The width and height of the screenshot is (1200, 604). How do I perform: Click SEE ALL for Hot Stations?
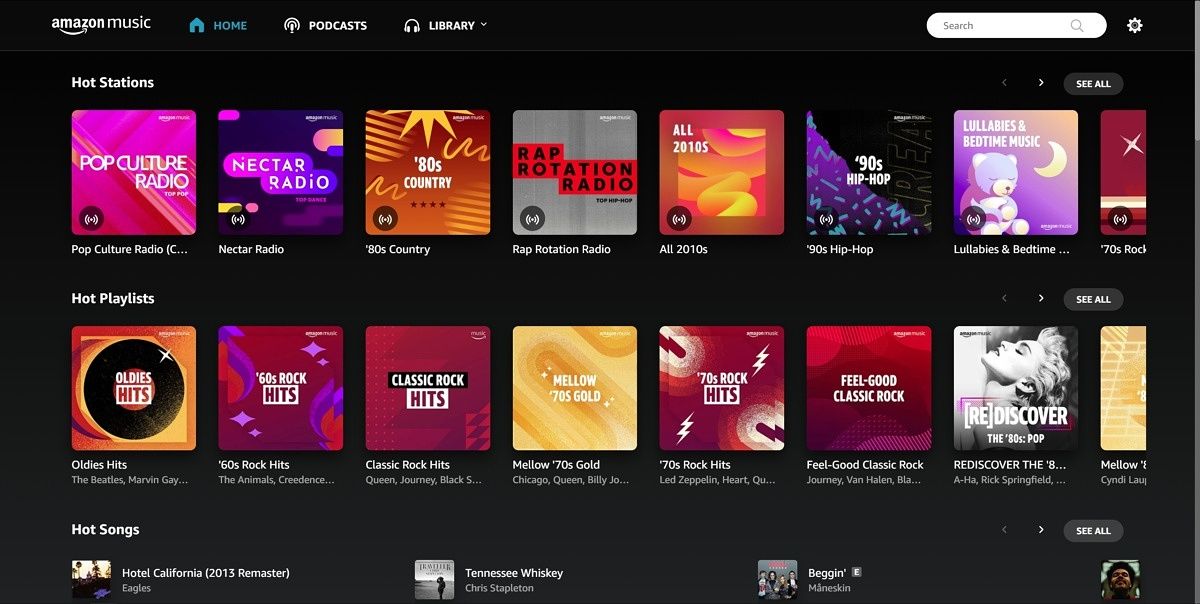pos(1093,84)
